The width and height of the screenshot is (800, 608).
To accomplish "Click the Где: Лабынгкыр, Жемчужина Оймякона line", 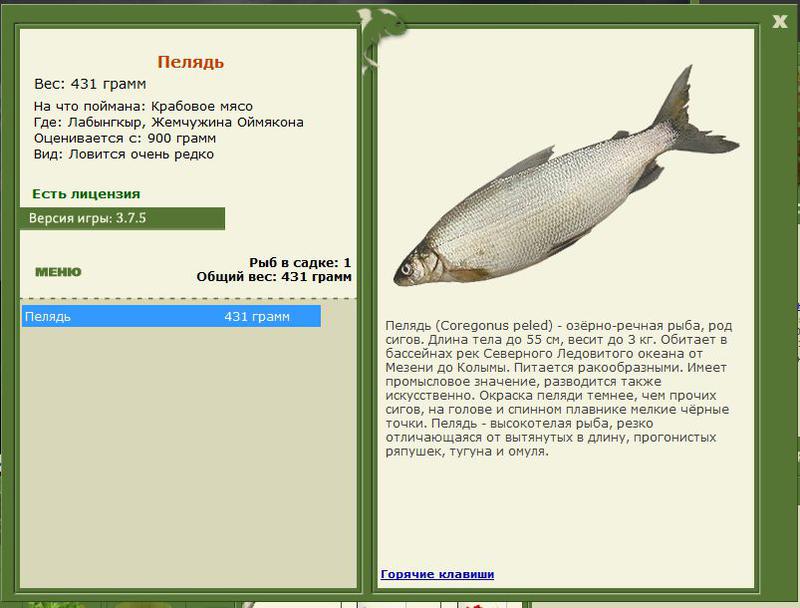I will pos(169,122).
